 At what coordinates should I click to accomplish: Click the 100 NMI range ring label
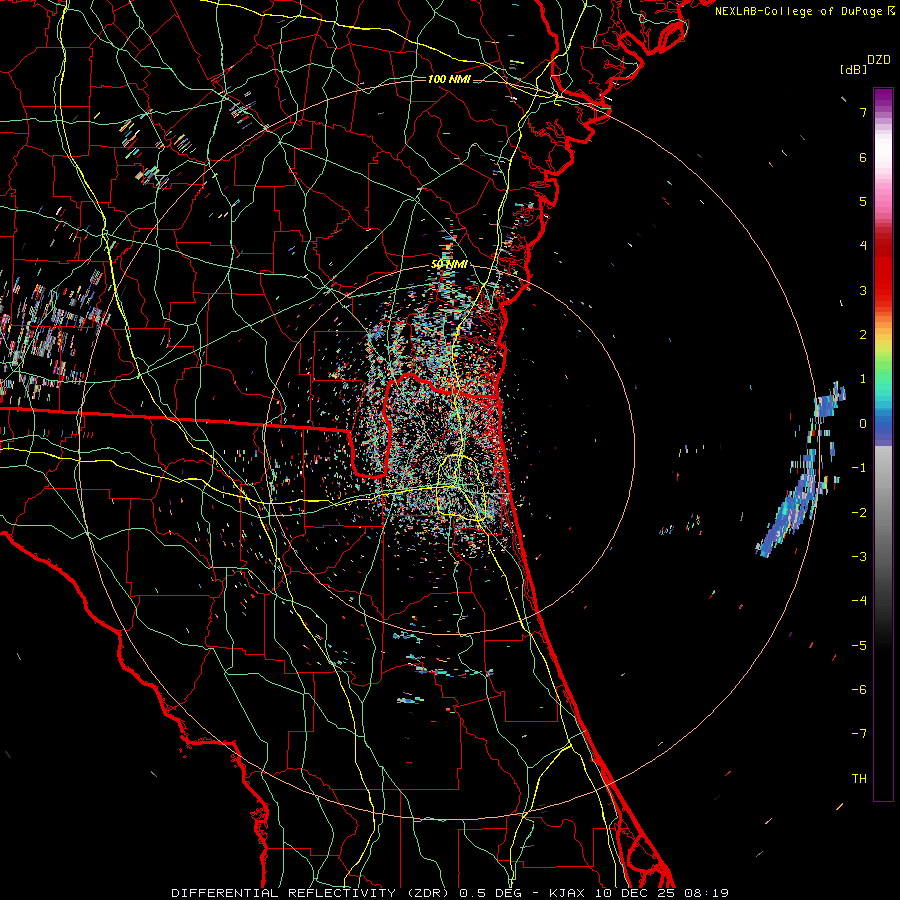(x=448, y=79)
